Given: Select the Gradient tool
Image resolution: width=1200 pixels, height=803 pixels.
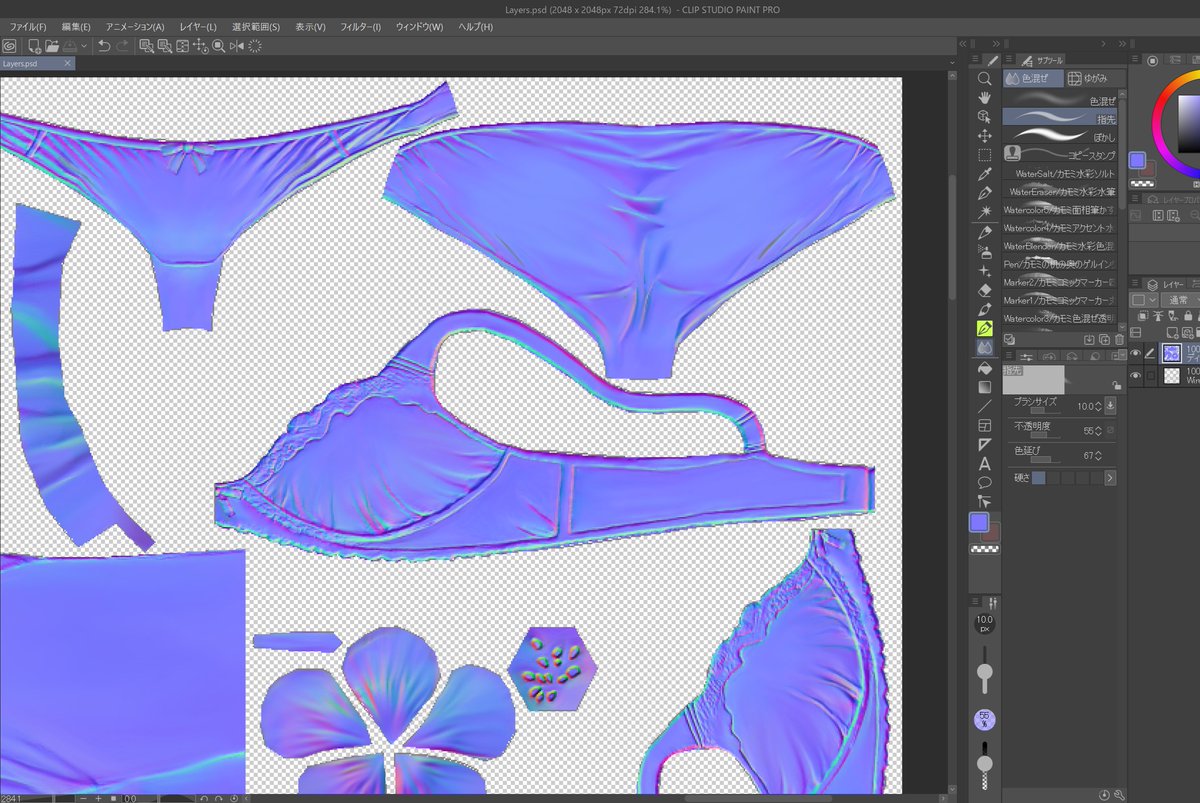Looking at the screenshot, I should pyautogui.click(x=984, y=387).
